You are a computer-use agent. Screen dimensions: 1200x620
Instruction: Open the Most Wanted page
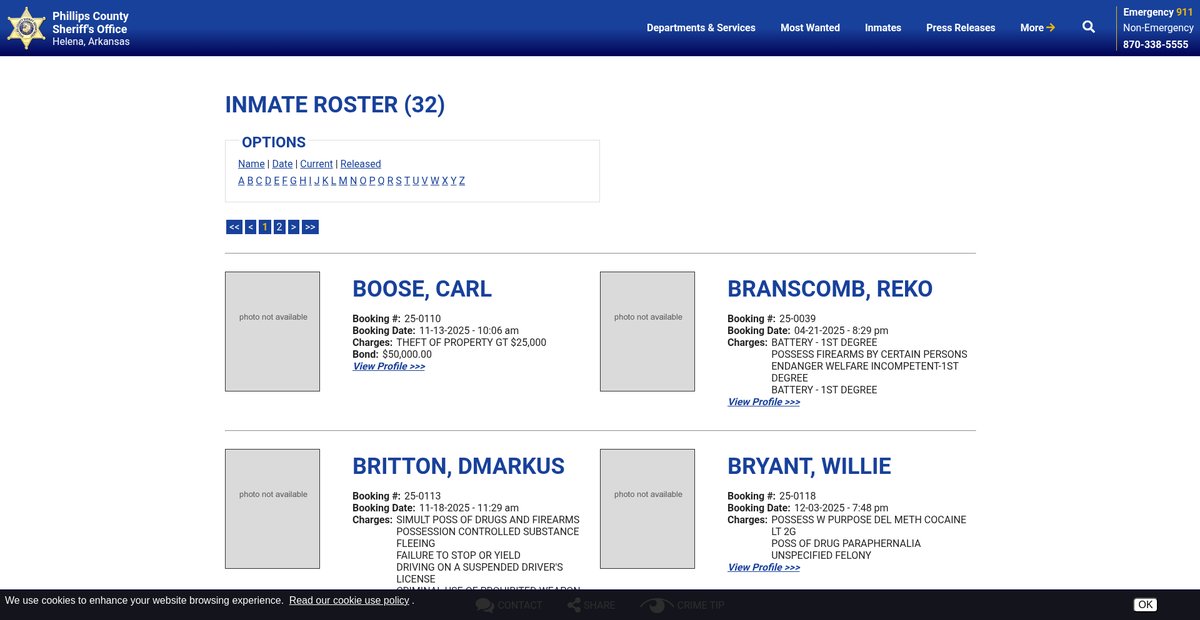809,28
